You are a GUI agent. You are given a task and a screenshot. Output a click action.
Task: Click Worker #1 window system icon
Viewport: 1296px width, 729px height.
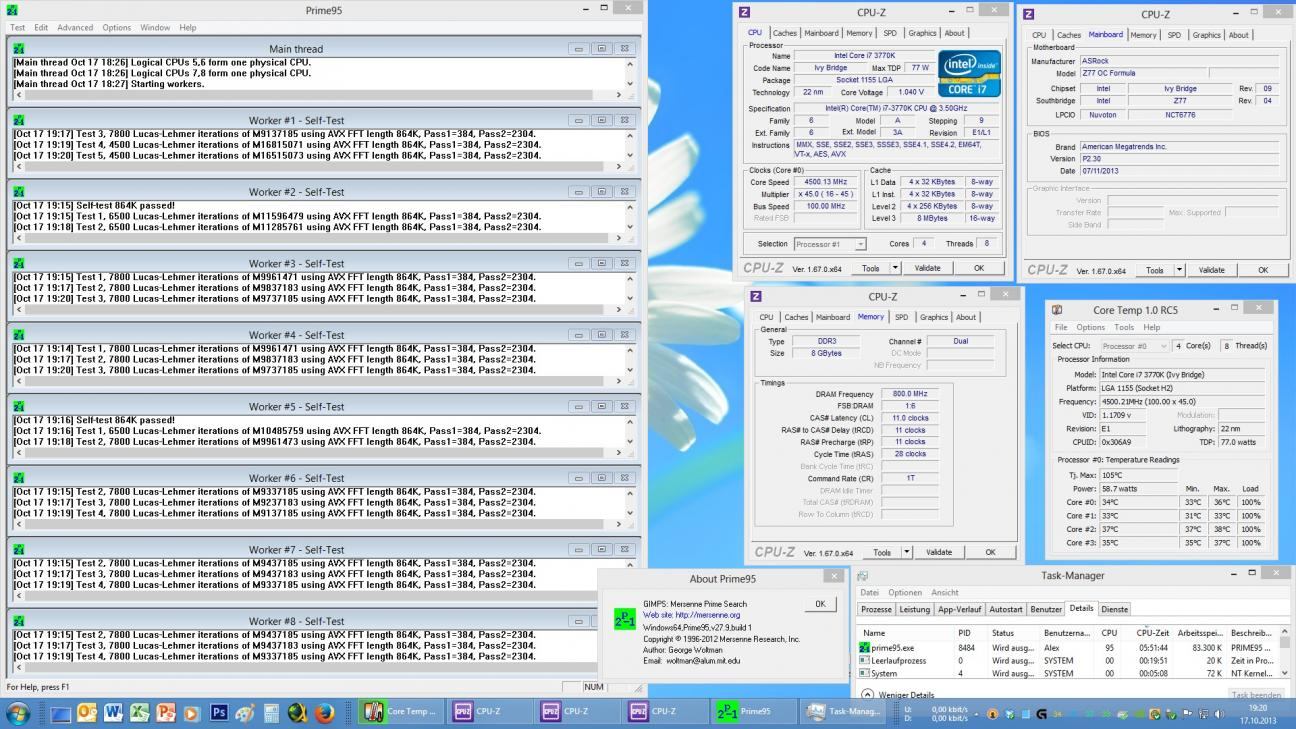[19, 120]
